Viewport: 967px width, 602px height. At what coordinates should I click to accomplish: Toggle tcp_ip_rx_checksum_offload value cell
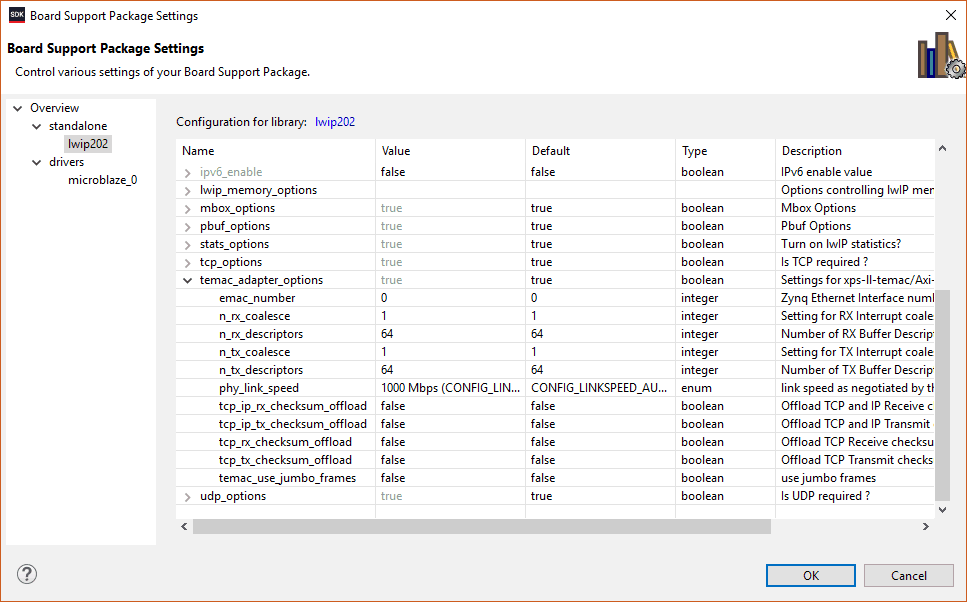click(450, 406)
